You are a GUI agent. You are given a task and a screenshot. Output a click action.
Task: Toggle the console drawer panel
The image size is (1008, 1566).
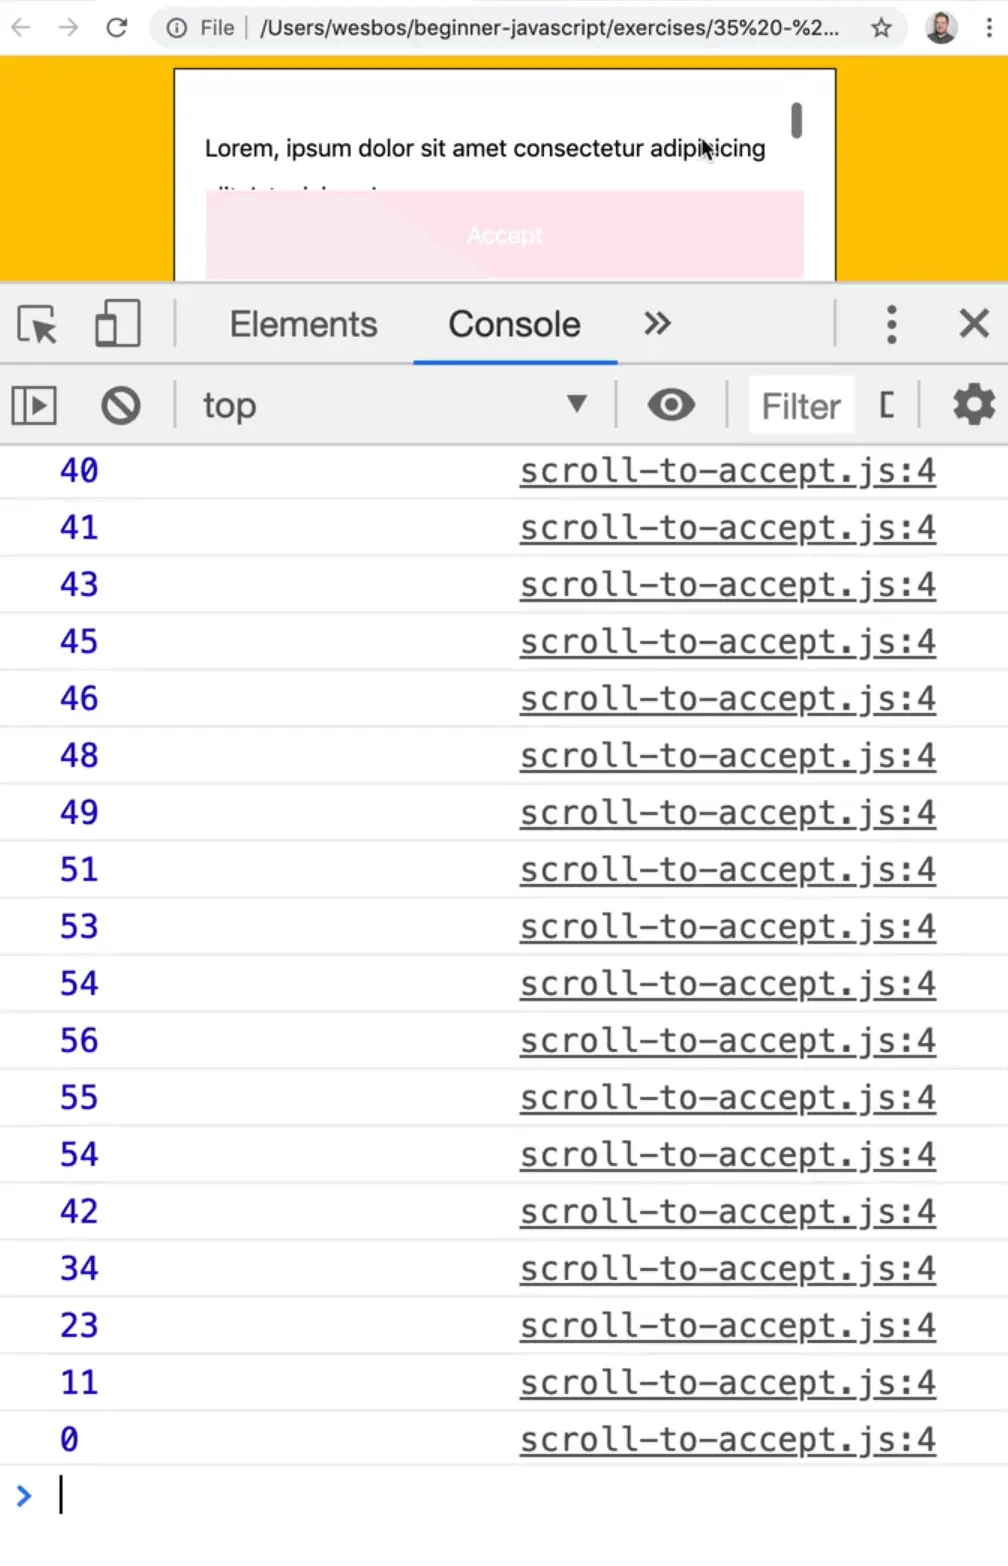[33, 405]
